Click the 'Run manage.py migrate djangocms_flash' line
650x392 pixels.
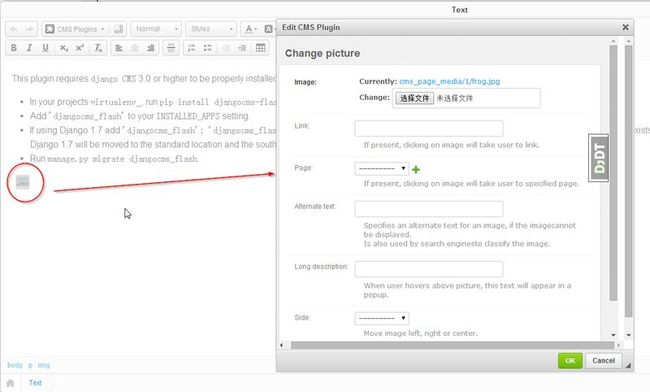click(x=114, y=159)
